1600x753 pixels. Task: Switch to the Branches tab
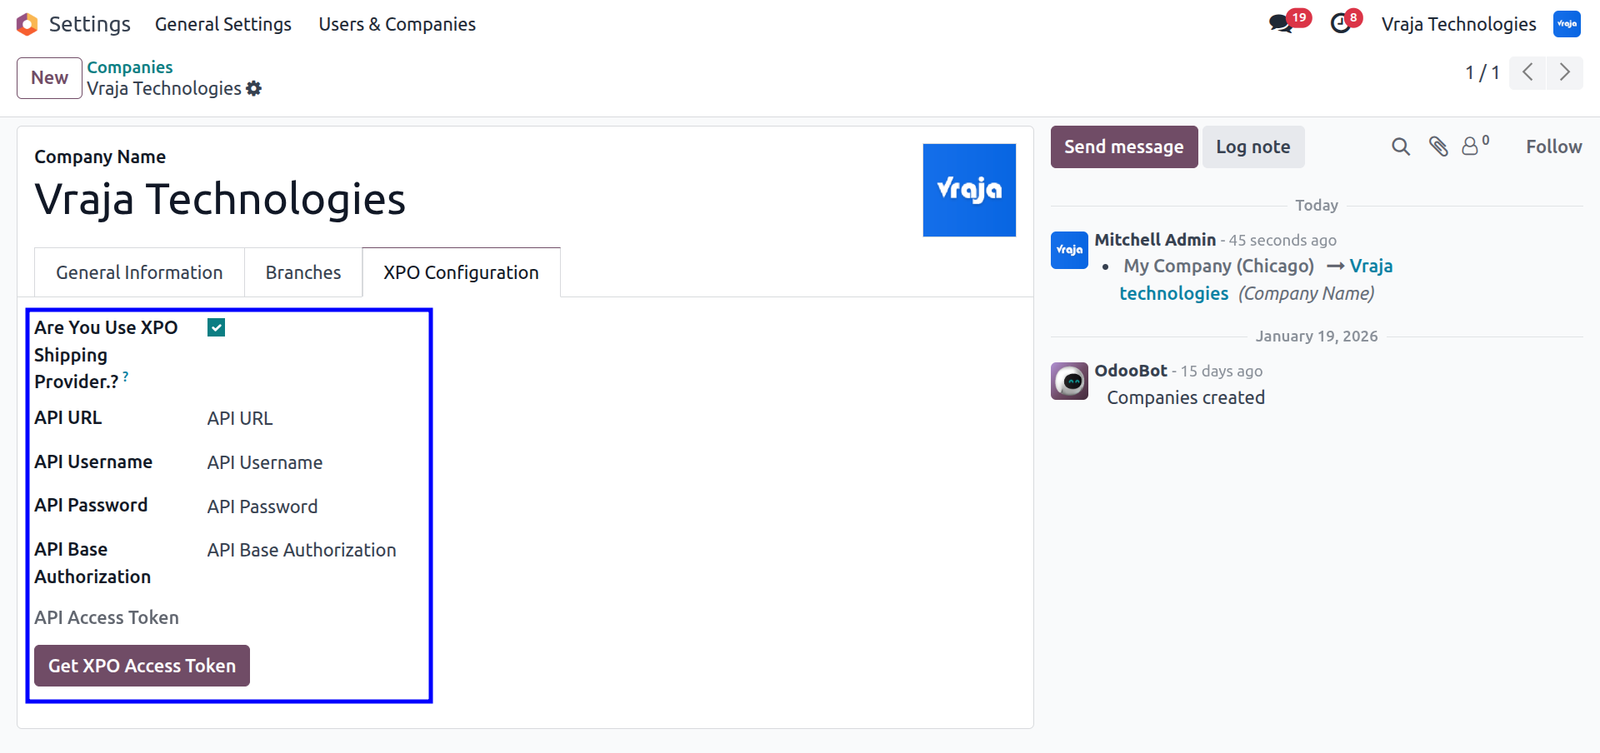coord(303,273)
